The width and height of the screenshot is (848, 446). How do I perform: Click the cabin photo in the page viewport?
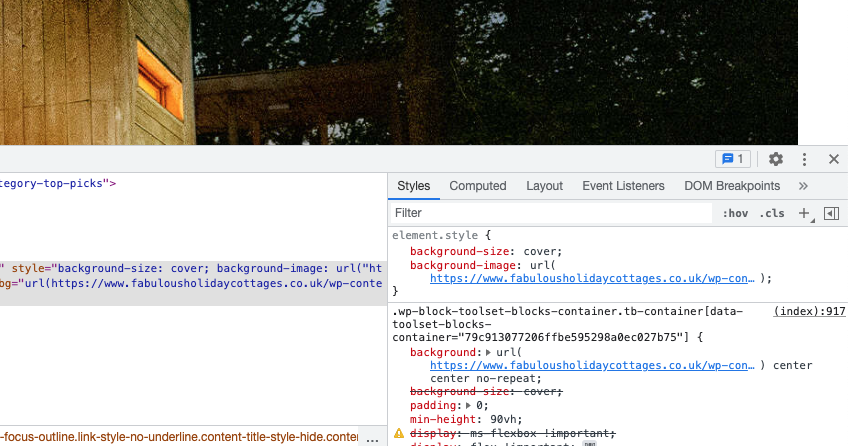tap(399, 72)
